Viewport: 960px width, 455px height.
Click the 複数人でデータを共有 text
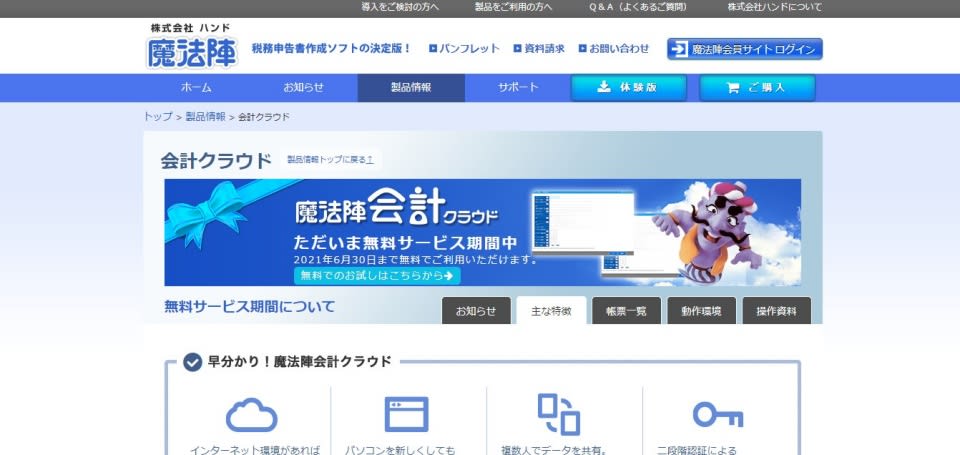coord(554,450)
